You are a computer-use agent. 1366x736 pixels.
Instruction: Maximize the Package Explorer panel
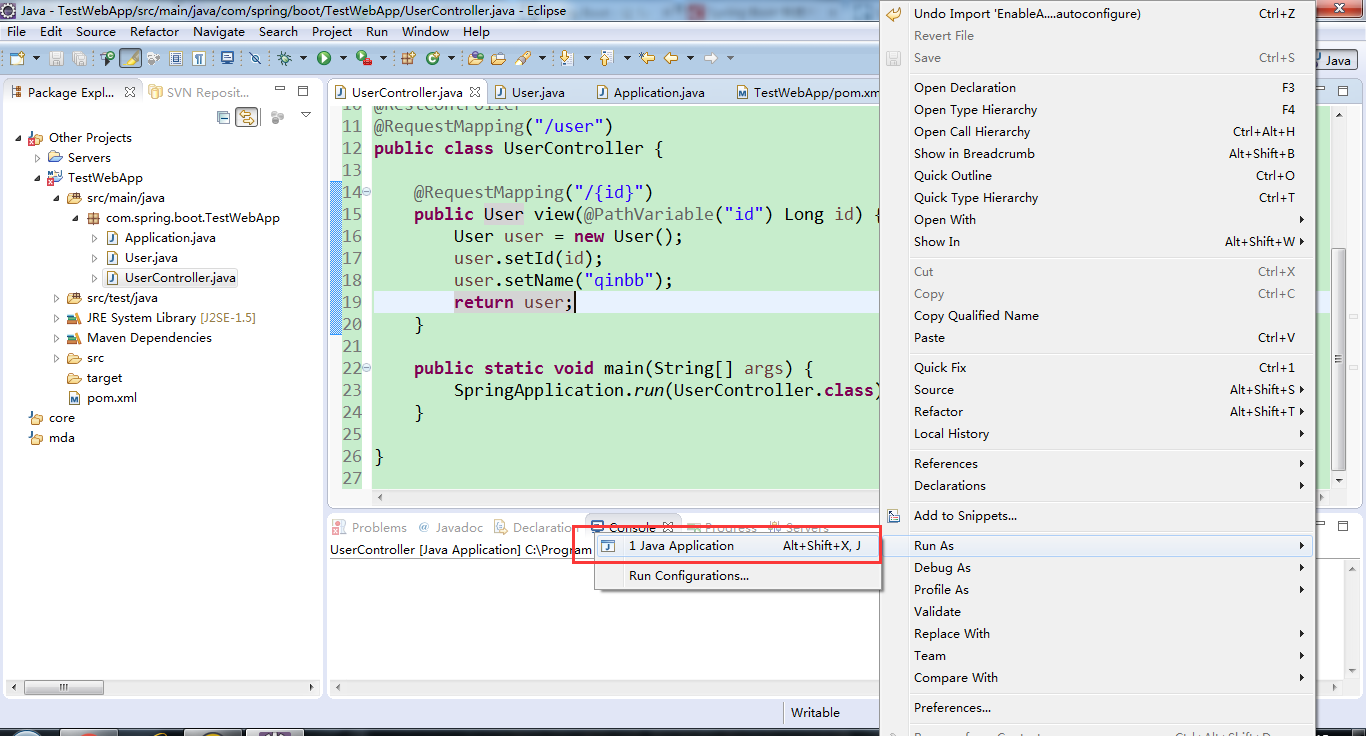click(303, 91)
